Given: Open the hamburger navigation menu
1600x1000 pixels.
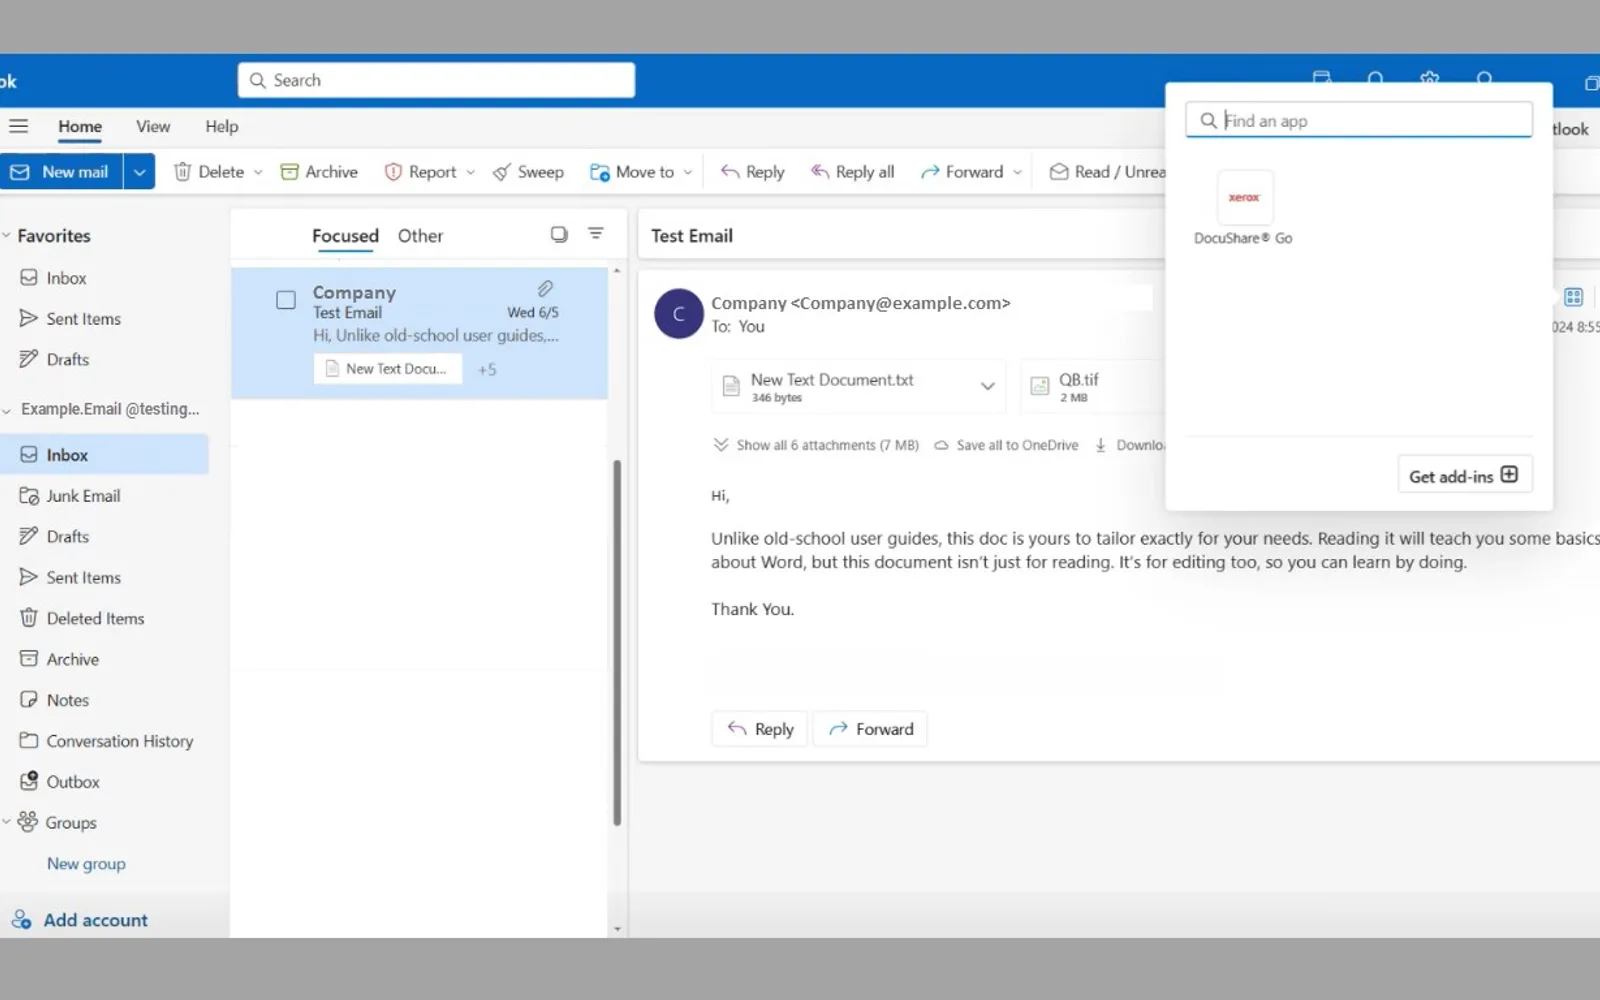Looking at the screenshot, I should pyautogui.click(x=18, y=126).
